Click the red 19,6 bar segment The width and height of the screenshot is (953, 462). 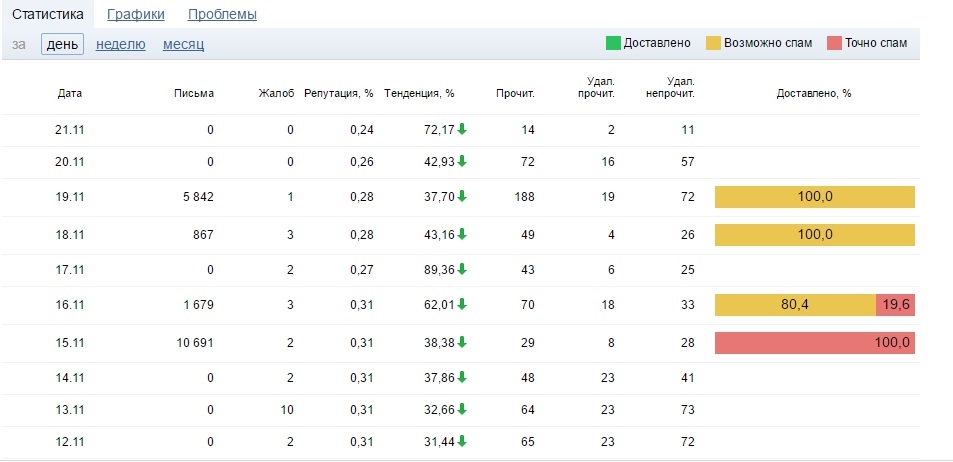tap(895, 305)
